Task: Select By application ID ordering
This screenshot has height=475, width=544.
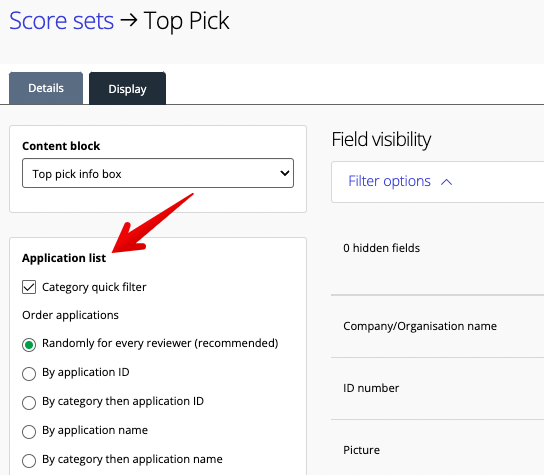Action: [x=29, y=374]
